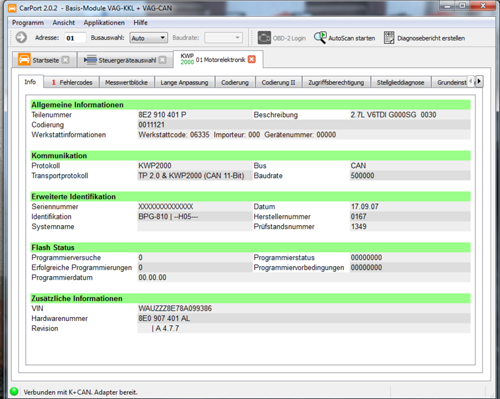Viewport: 500px width, 399px height.
Task: Click Verbunden mit K+CAN status text
Action: tap(80, 392)
